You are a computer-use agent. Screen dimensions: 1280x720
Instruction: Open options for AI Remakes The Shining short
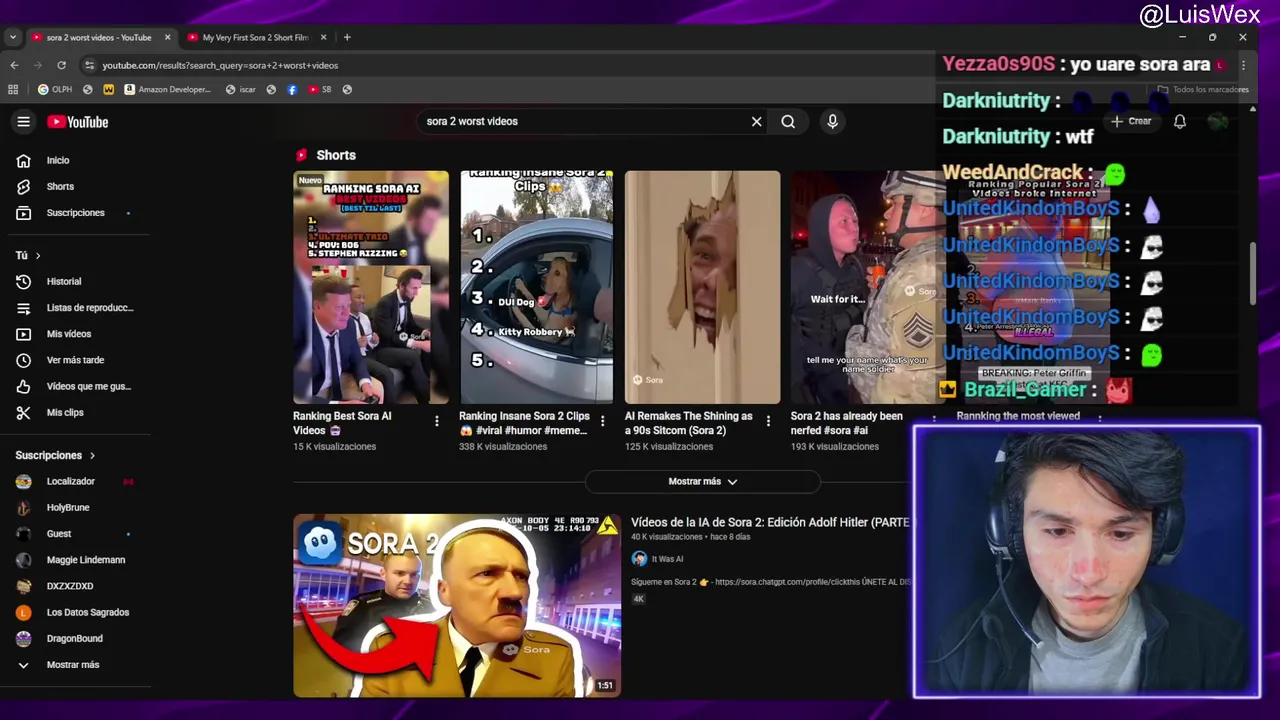768,421
